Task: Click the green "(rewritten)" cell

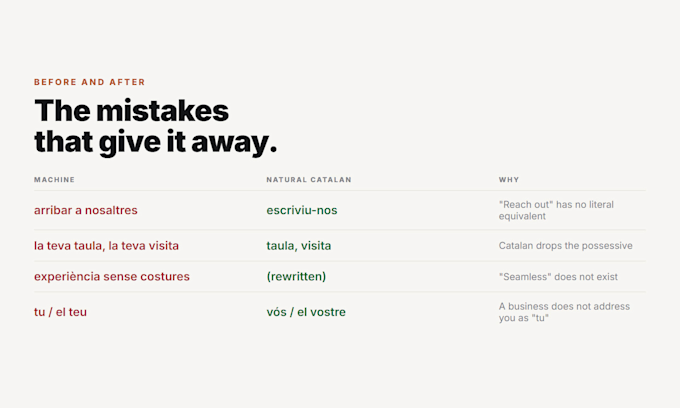Action: click(x=296, y=277)
